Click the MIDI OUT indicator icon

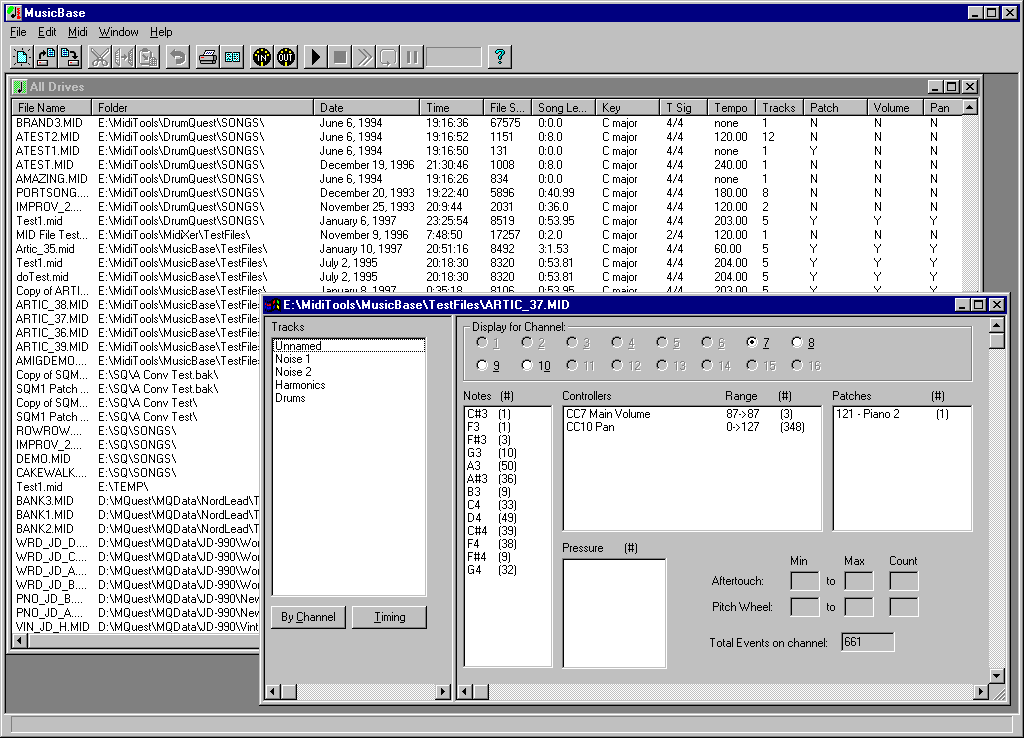(x=285, y=57)
